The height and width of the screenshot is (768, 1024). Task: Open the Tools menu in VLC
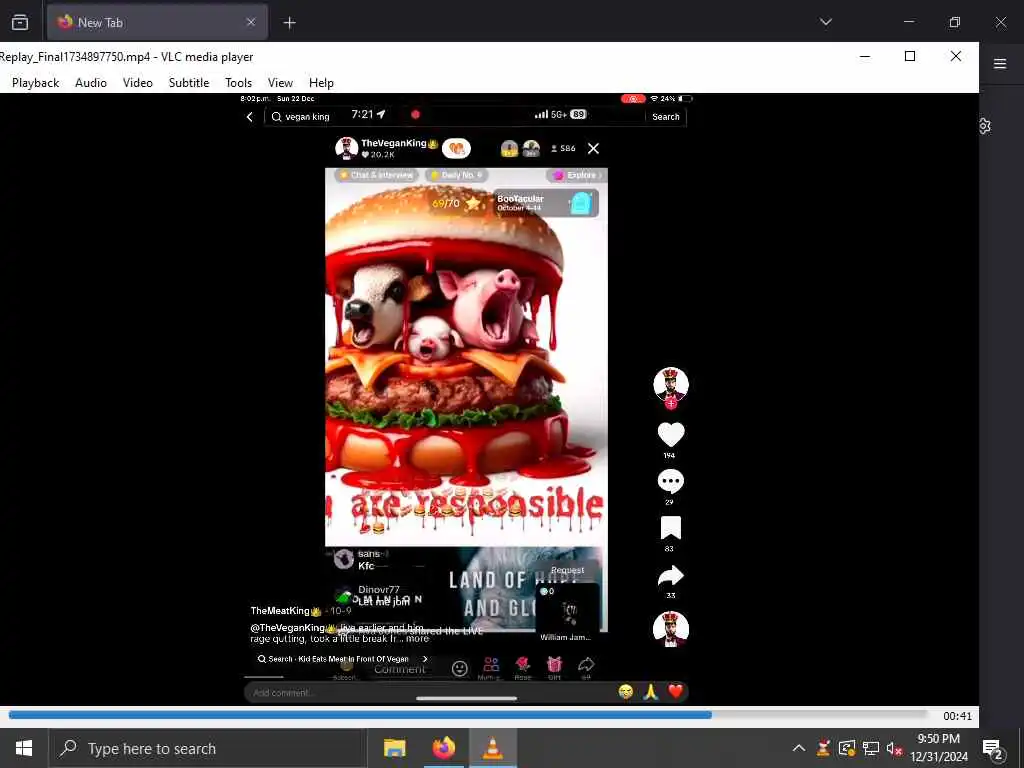point(238,83)
